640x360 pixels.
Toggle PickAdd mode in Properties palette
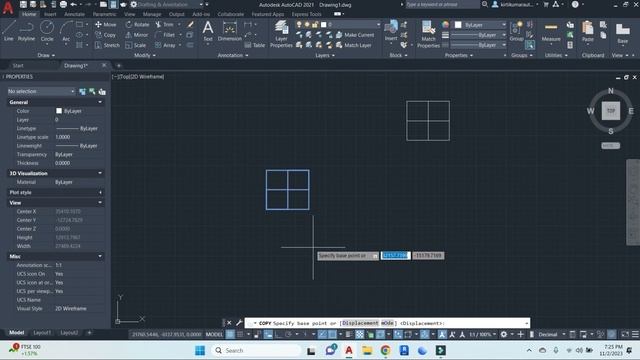82,91
